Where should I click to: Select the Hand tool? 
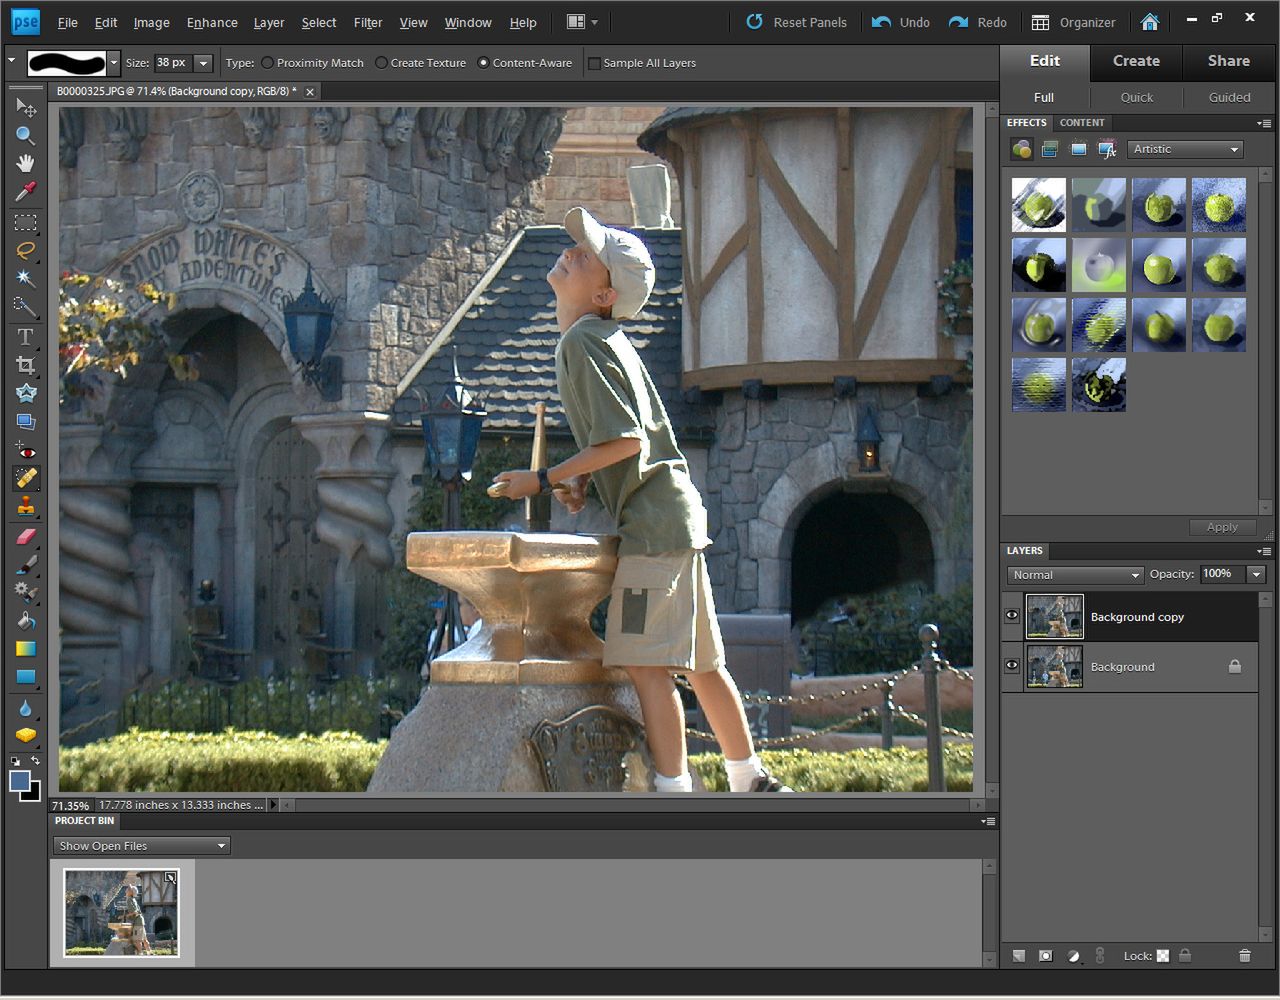[x=25, y=163]
